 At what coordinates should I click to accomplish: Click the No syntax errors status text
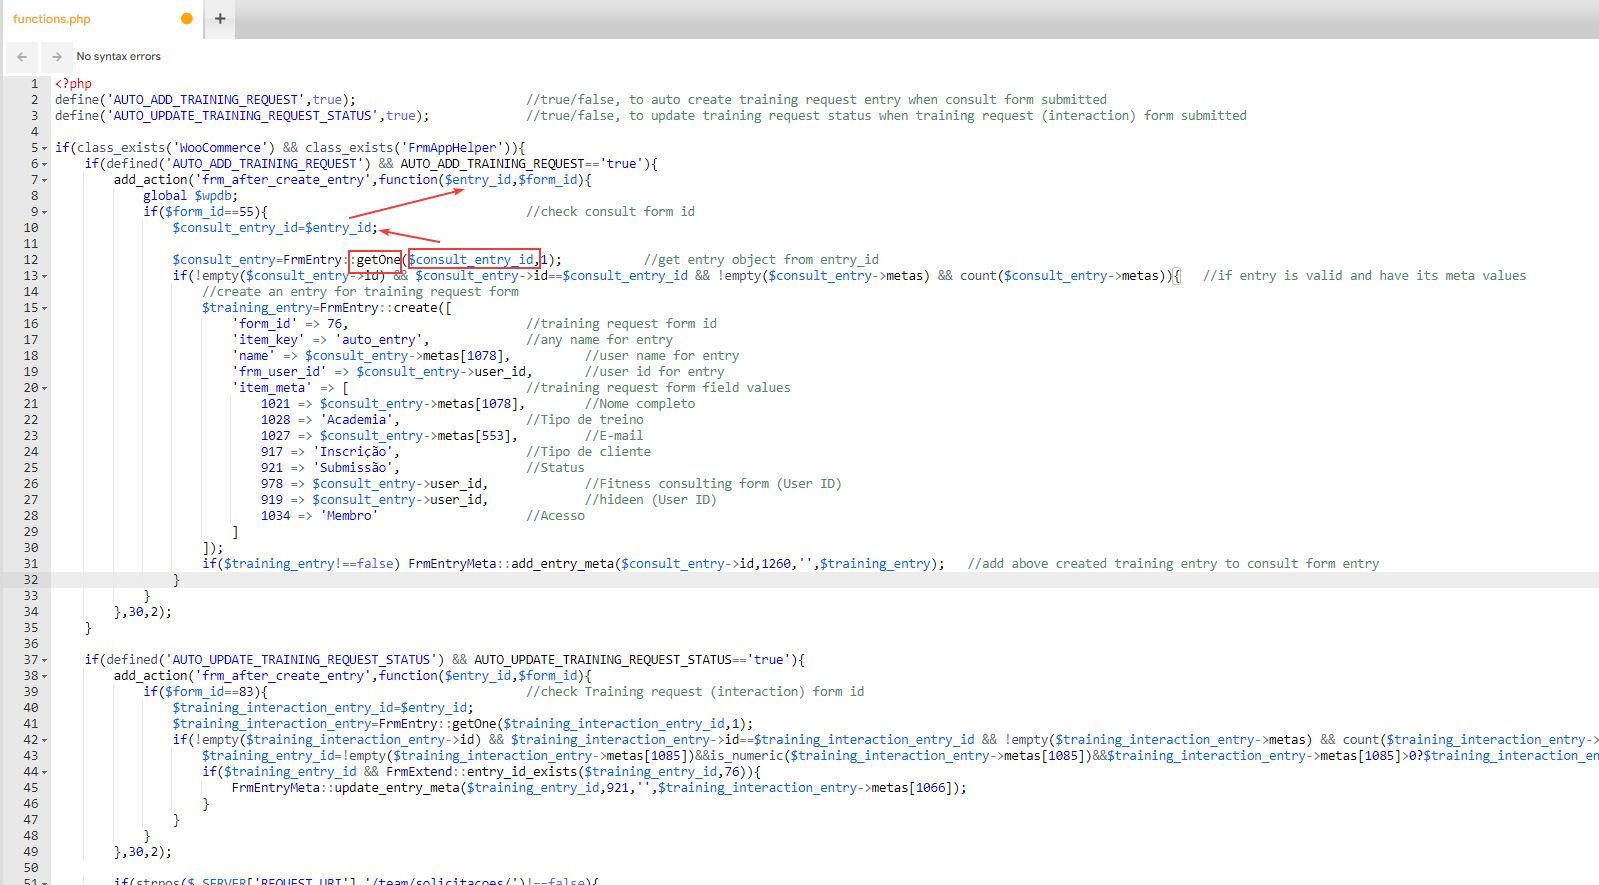click(118, 57)
